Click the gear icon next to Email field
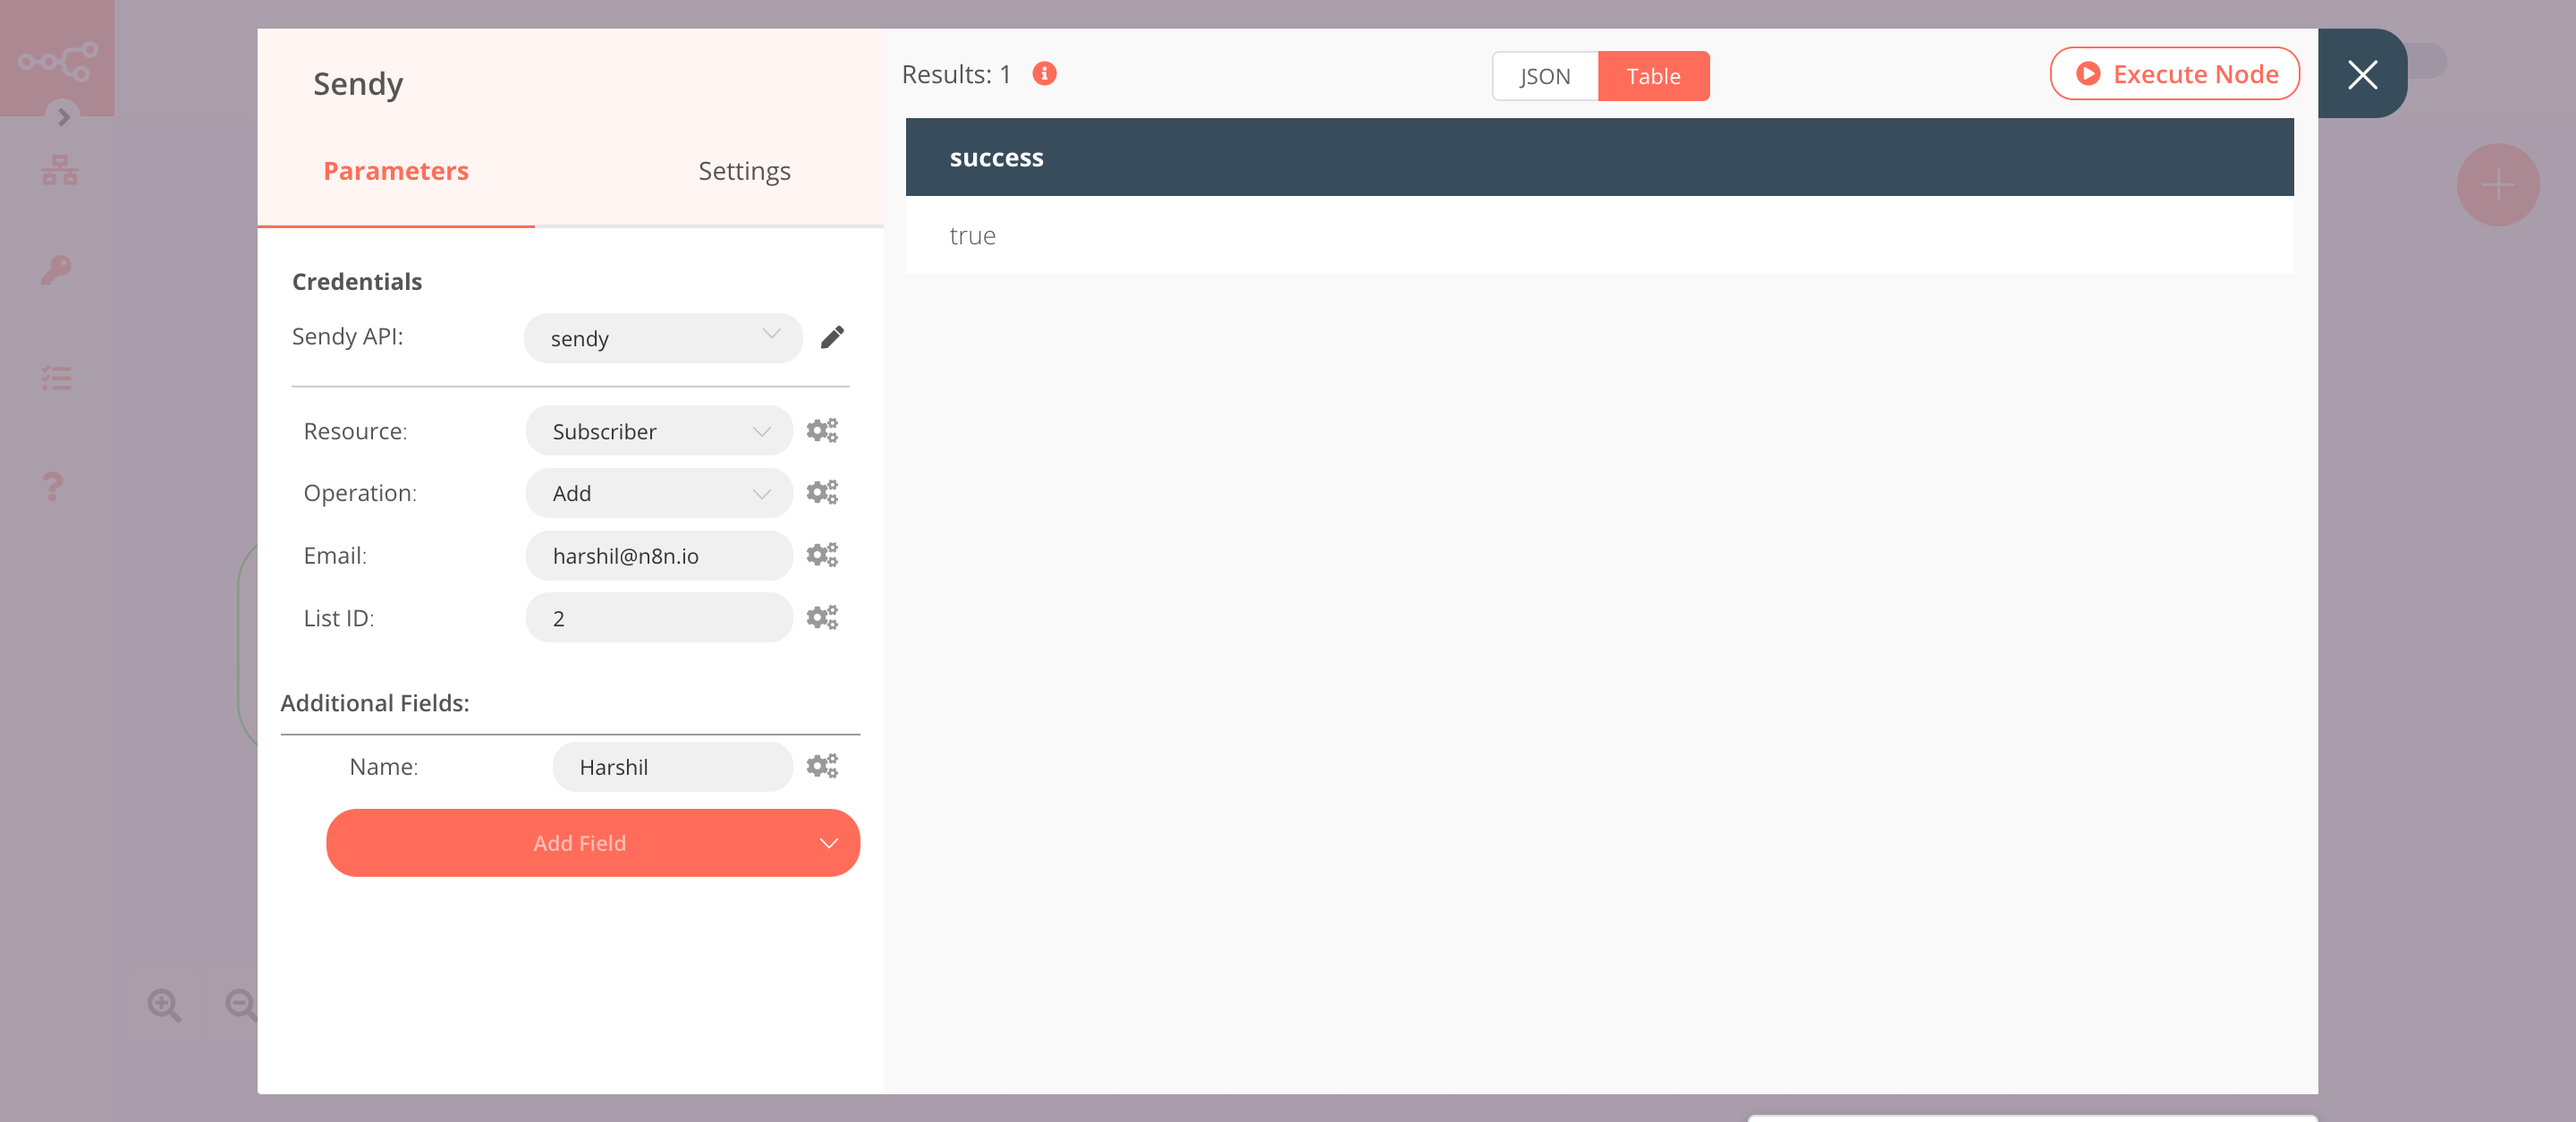The height and width of the screenshot is (1122, 2576). point(821,554)
